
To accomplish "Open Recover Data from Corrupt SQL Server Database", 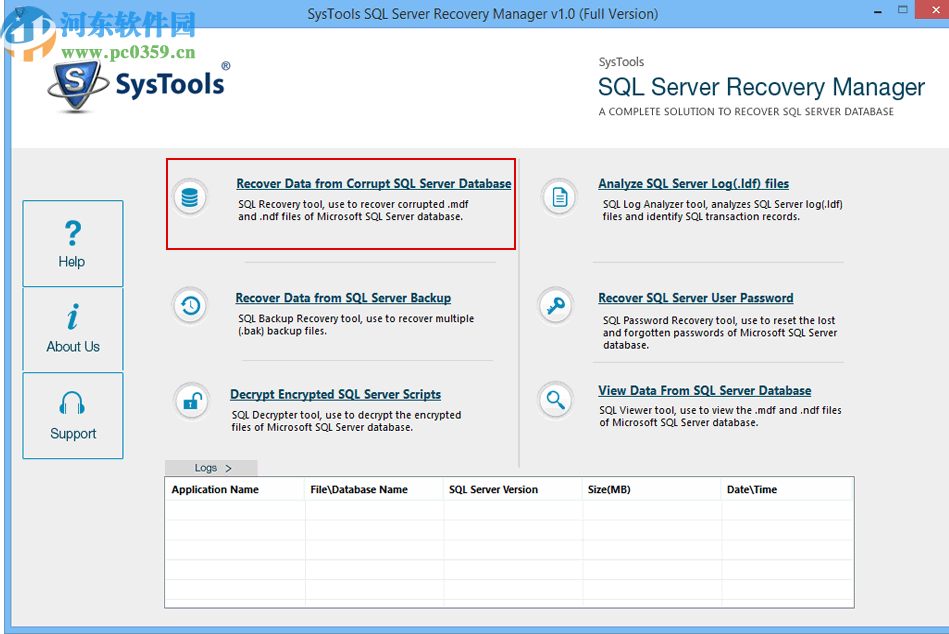I will (x=373, y=183).
